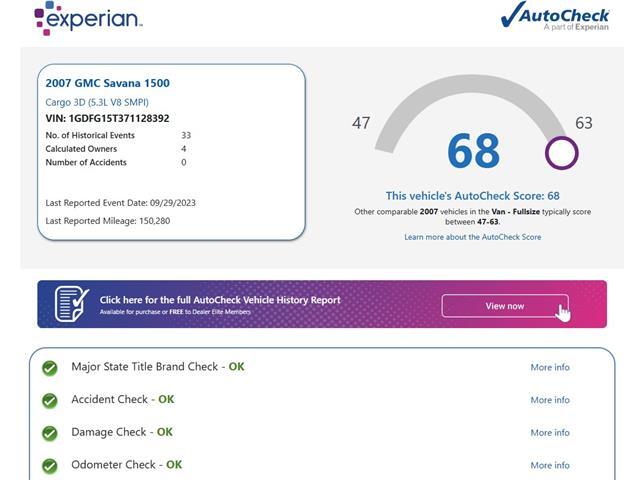
Task: Click Major State Title Brand Check - OK text
Action: (x=158, y=367)
